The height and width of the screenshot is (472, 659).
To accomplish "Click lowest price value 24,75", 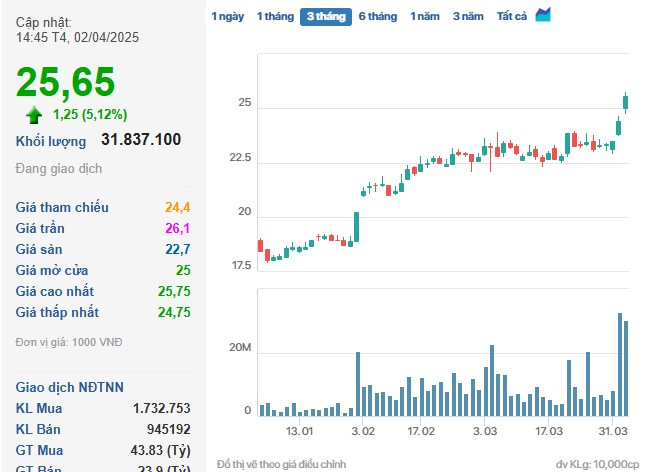I will [x=174, y=312].
